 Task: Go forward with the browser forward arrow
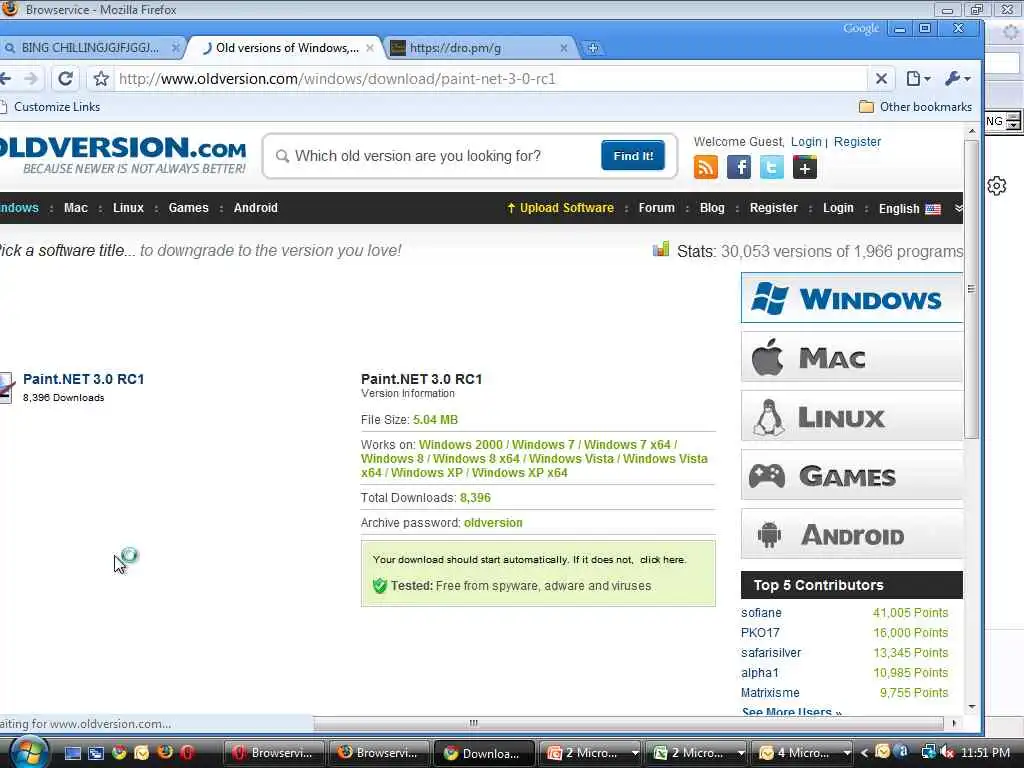[31, 79]
